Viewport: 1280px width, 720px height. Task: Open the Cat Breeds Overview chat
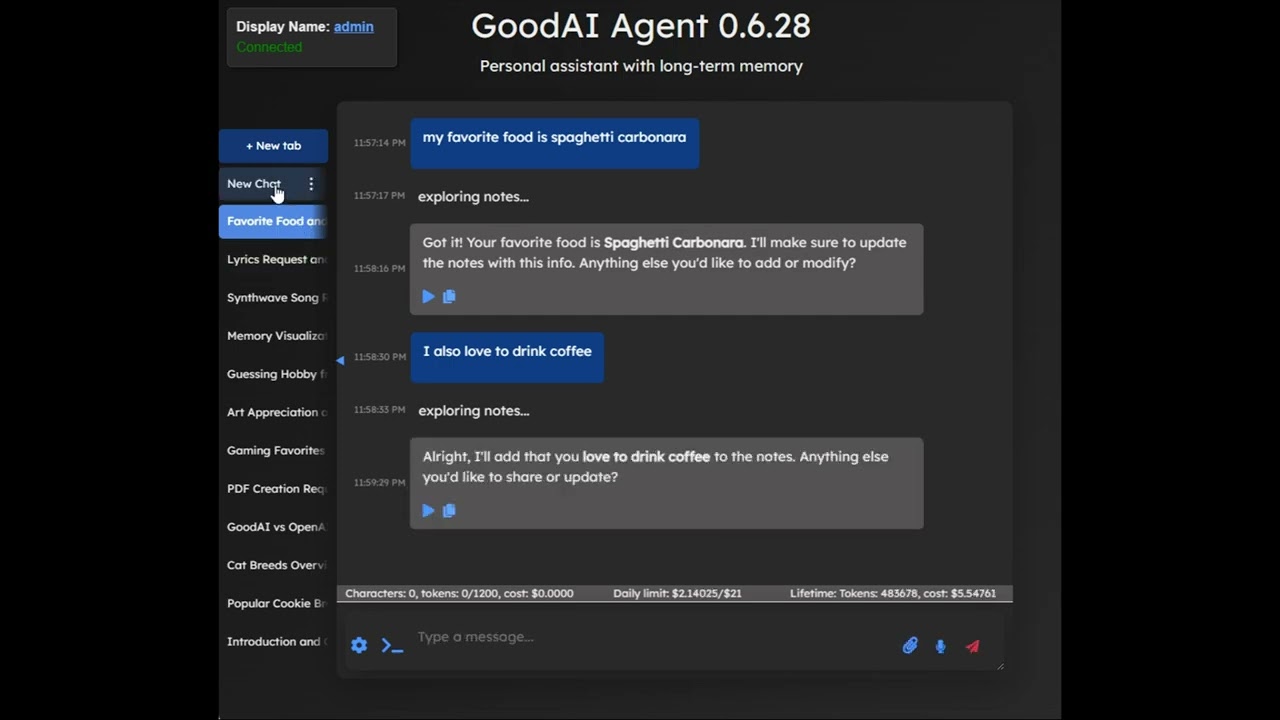[273, 565]
